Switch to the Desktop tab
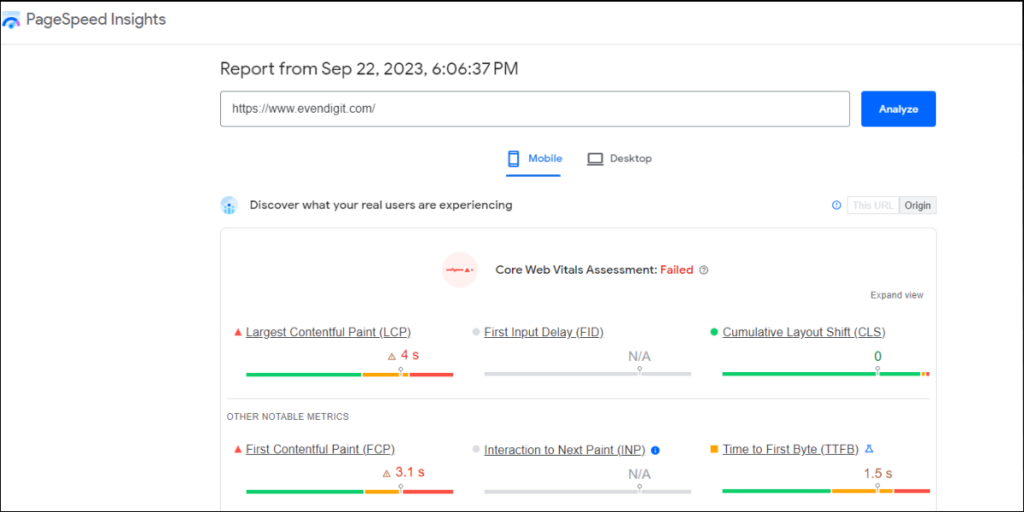 click(x=619, y=159)
